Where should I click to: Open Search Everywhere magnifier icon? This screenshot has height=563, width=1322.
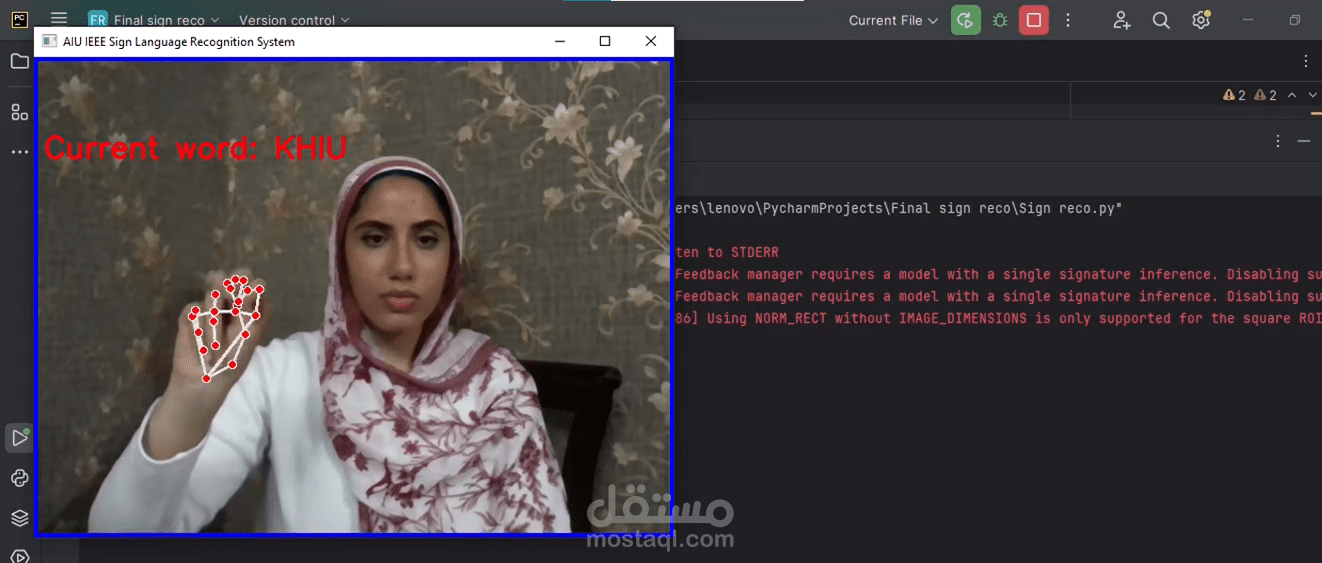[1161, 20]
